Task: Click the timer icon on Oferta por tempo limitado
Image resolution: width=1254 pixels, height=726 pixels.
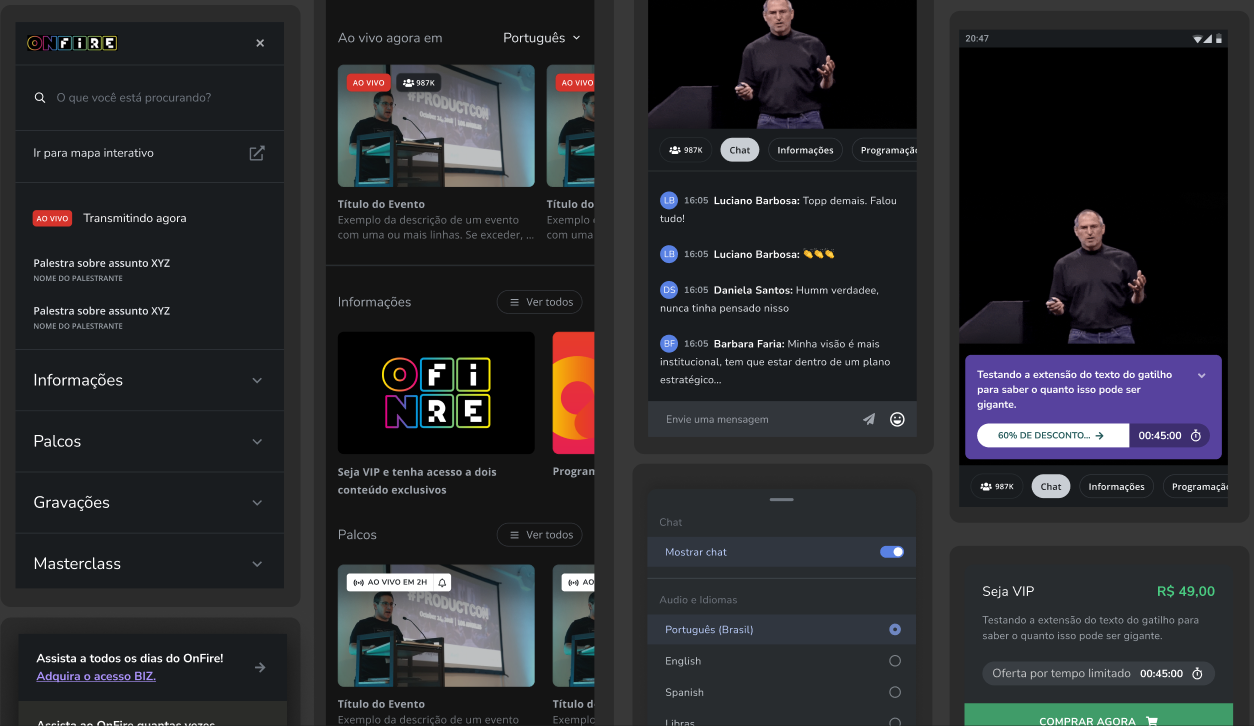Action: (1197, 674)
